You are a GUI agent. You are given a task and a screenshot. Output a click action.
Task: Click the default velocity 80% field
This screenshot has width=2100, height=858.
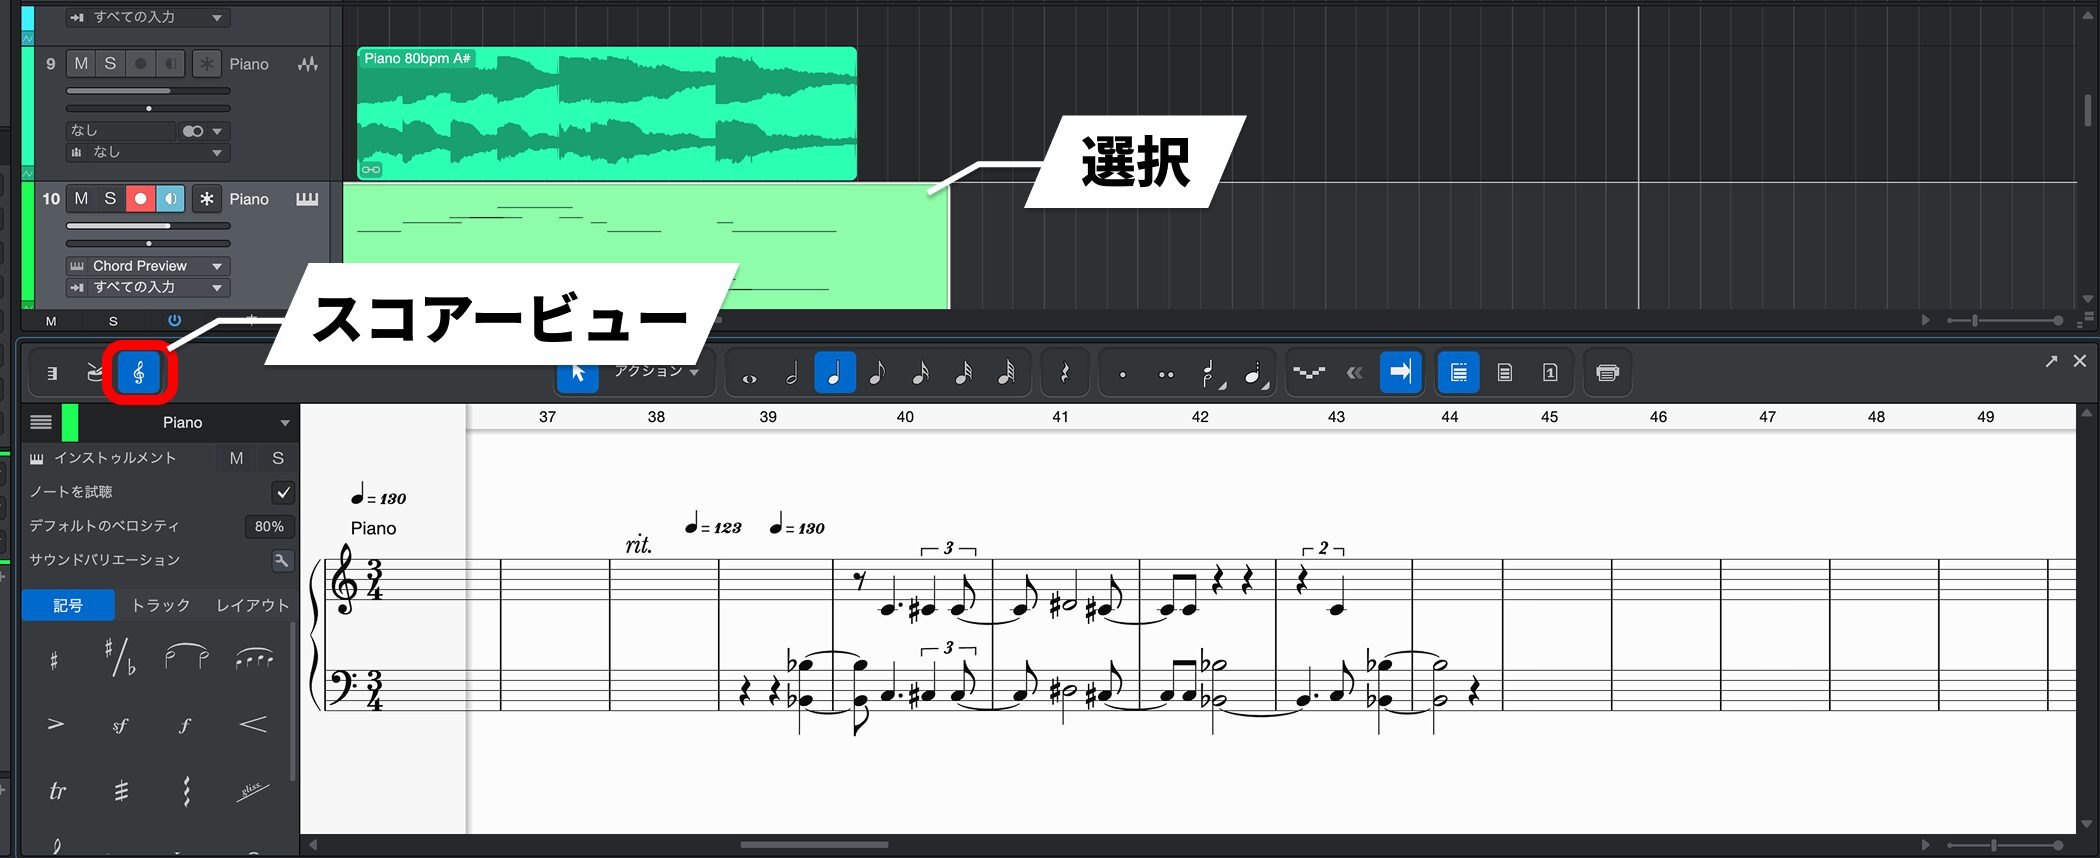[x=268, y=526]
